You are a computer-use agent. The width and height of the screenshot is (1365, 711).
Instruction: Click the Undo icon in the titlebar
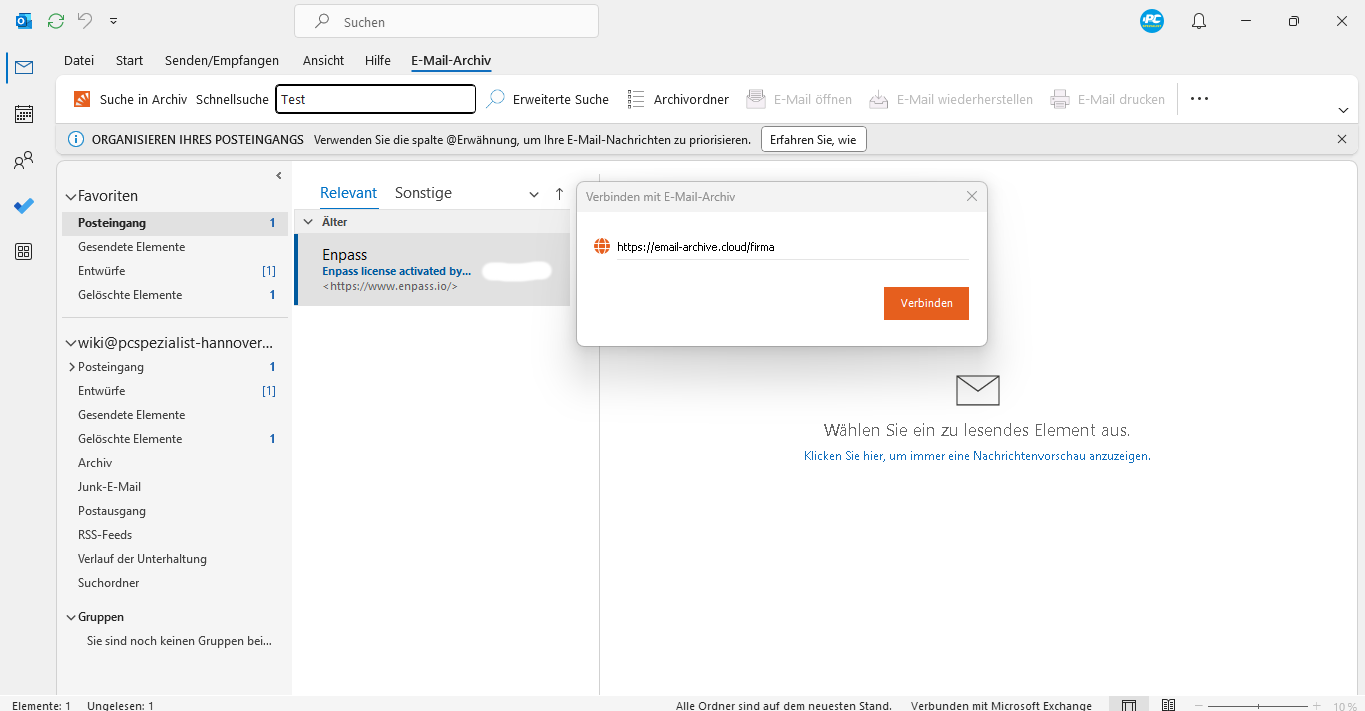coord(86,20)
